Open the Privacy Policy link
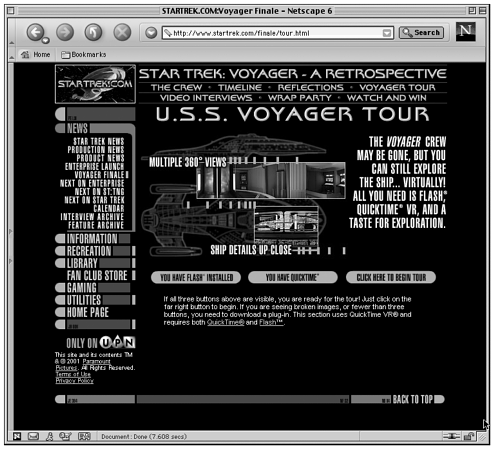Screen dimensions: 495x449 pos(75,381)
